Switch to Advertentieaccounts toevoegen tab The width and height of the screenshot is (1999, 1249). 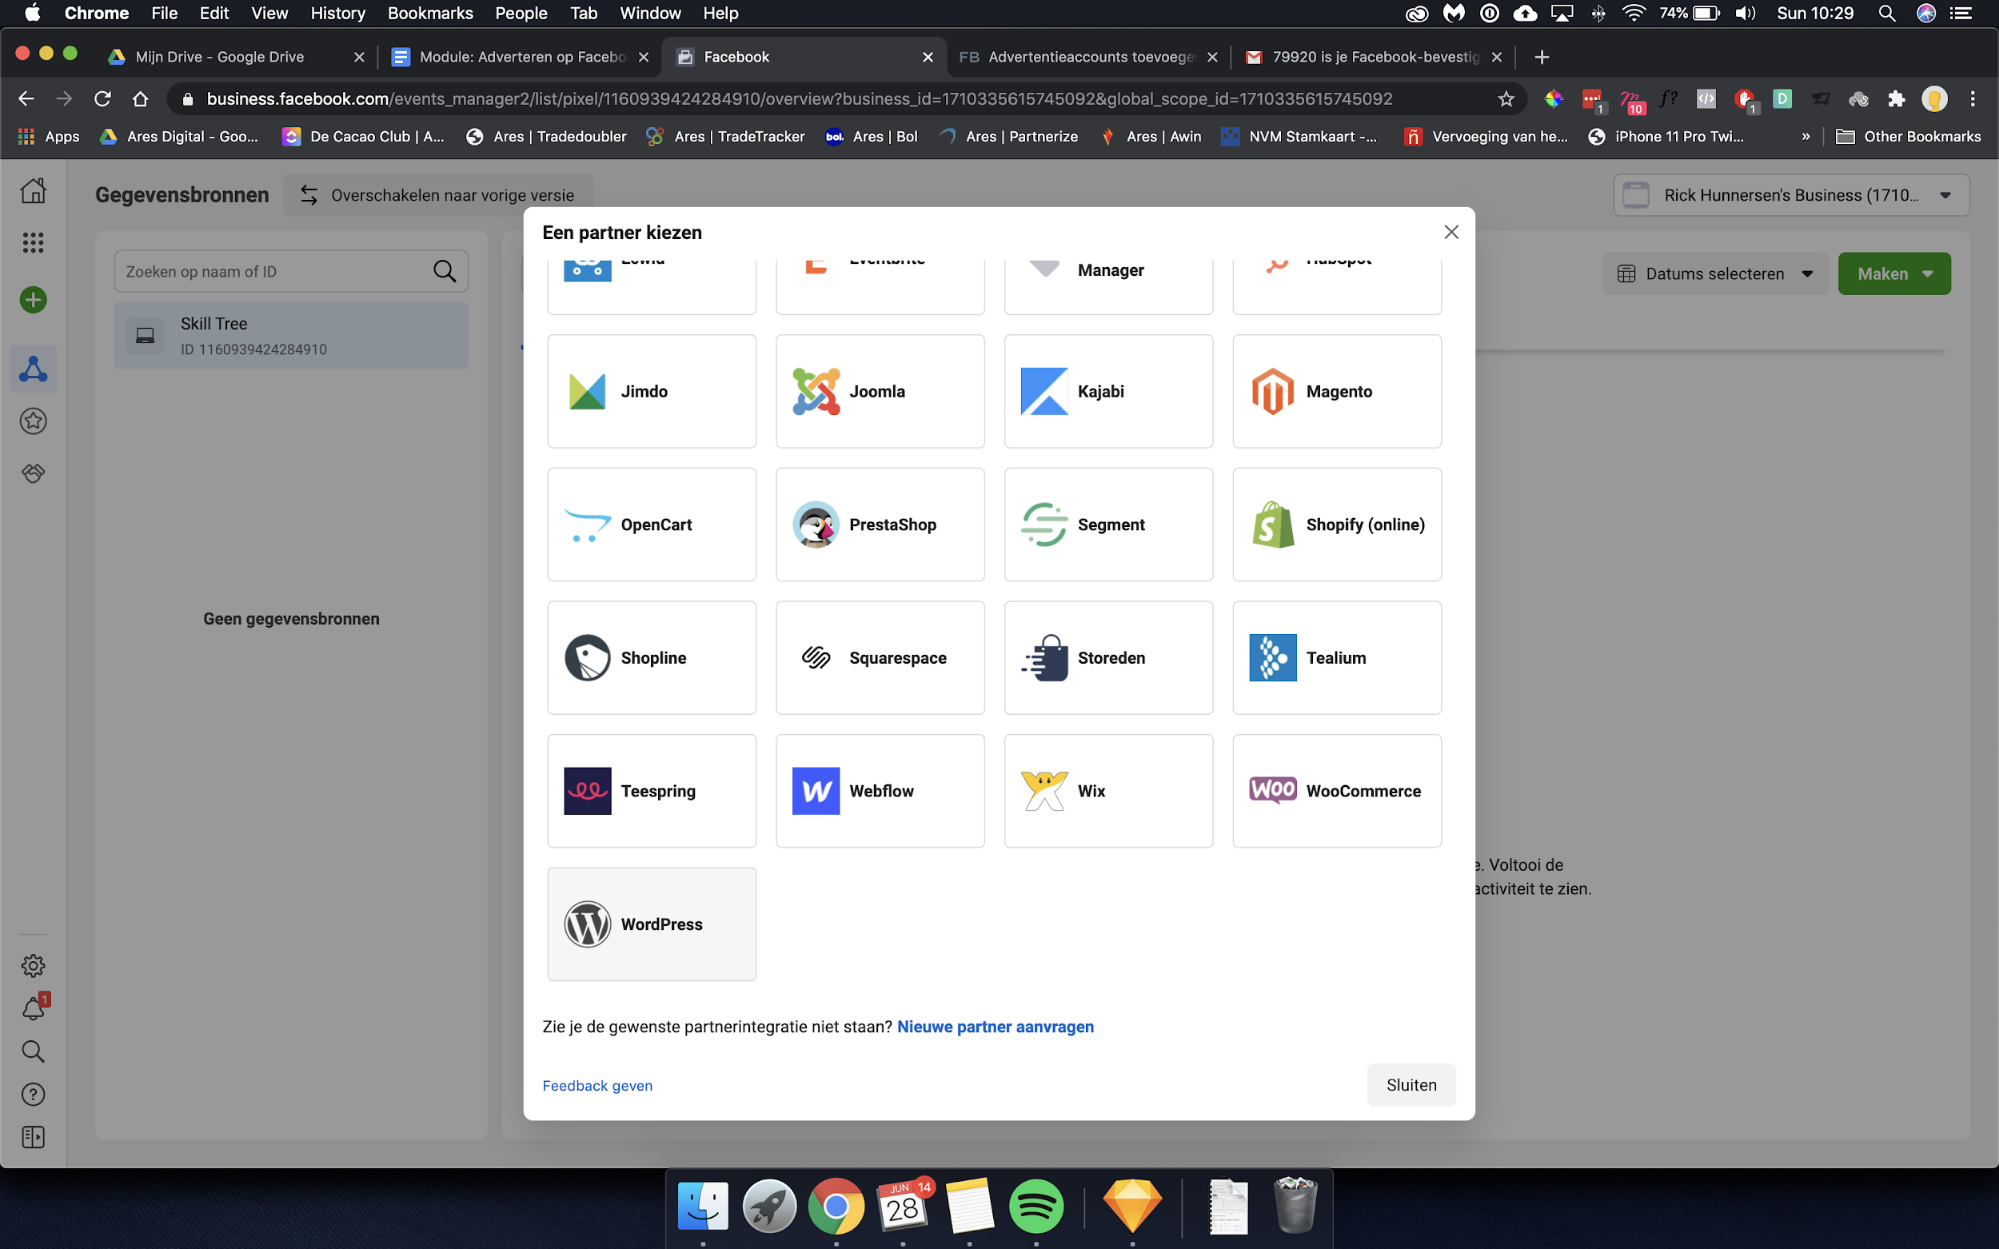(1089, 57)
